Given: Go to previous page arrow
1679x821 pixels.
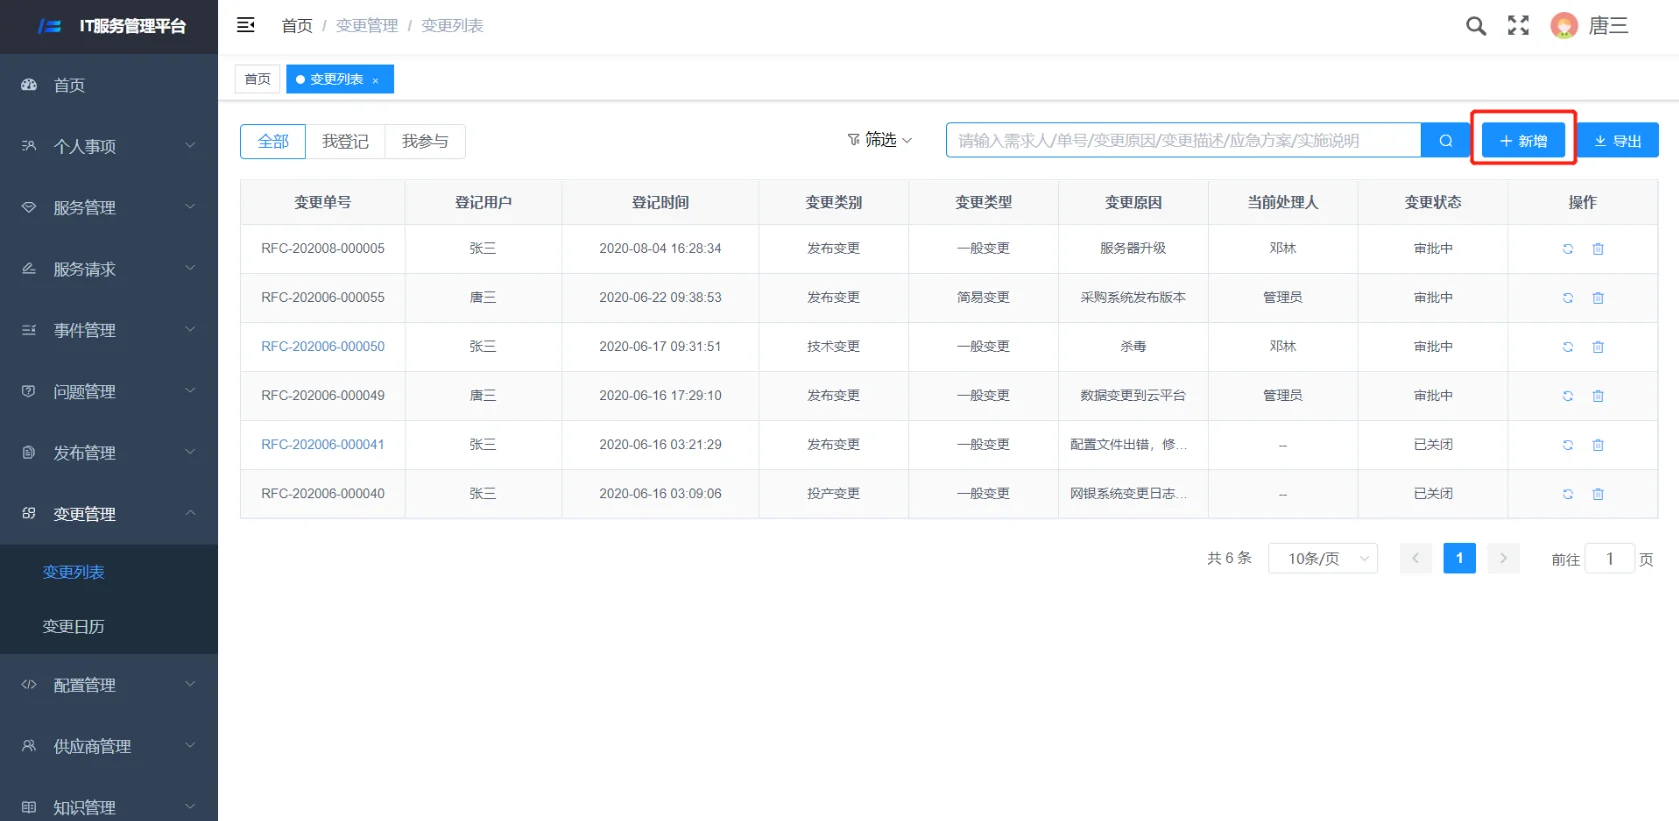Looking at the screenshot, I should [1415, 558].
